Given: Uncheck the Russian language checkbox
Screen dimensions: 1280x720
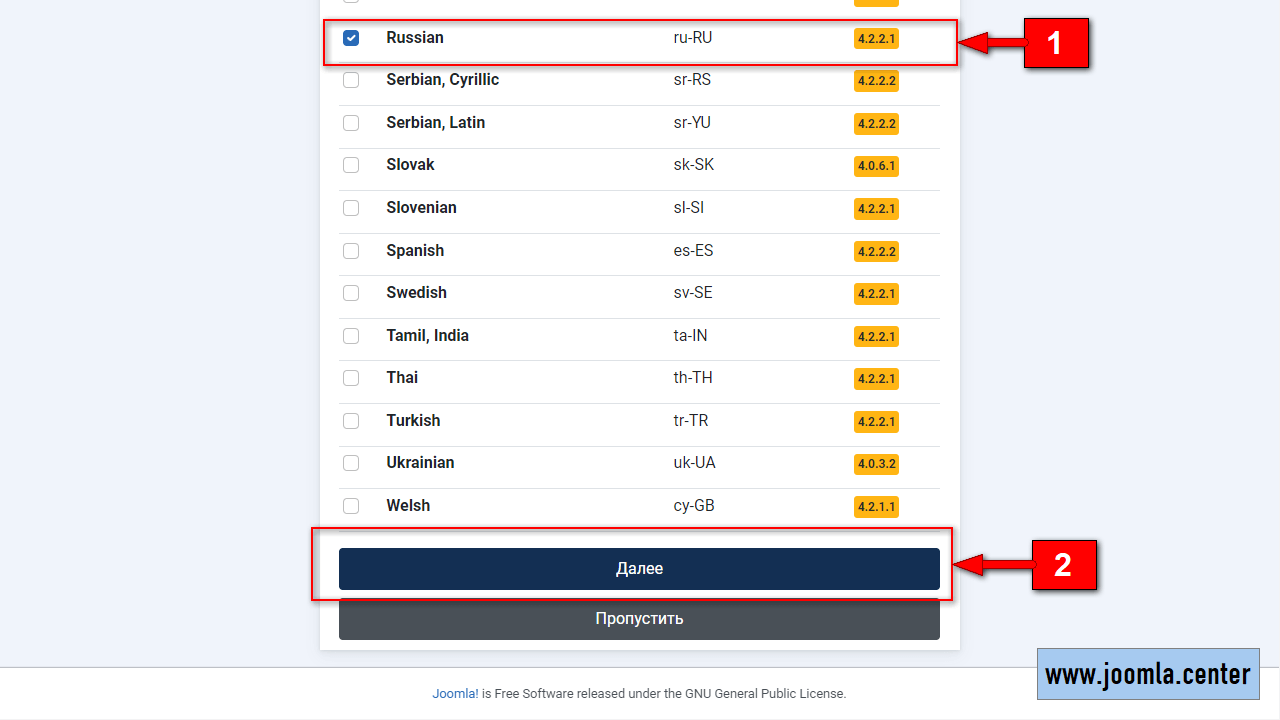Looking at the screenshot, I should 351,38.
